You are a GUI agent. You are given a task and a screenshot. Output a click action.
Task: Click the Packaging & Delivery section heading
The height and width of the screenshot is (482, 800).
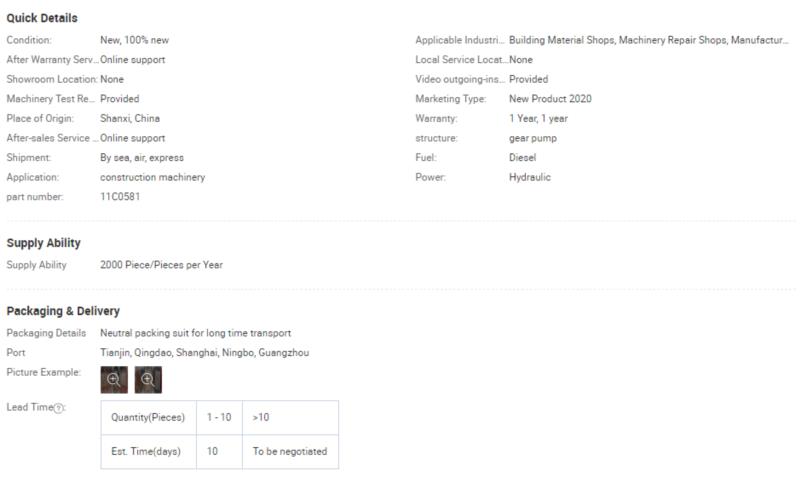click(63, 311)
